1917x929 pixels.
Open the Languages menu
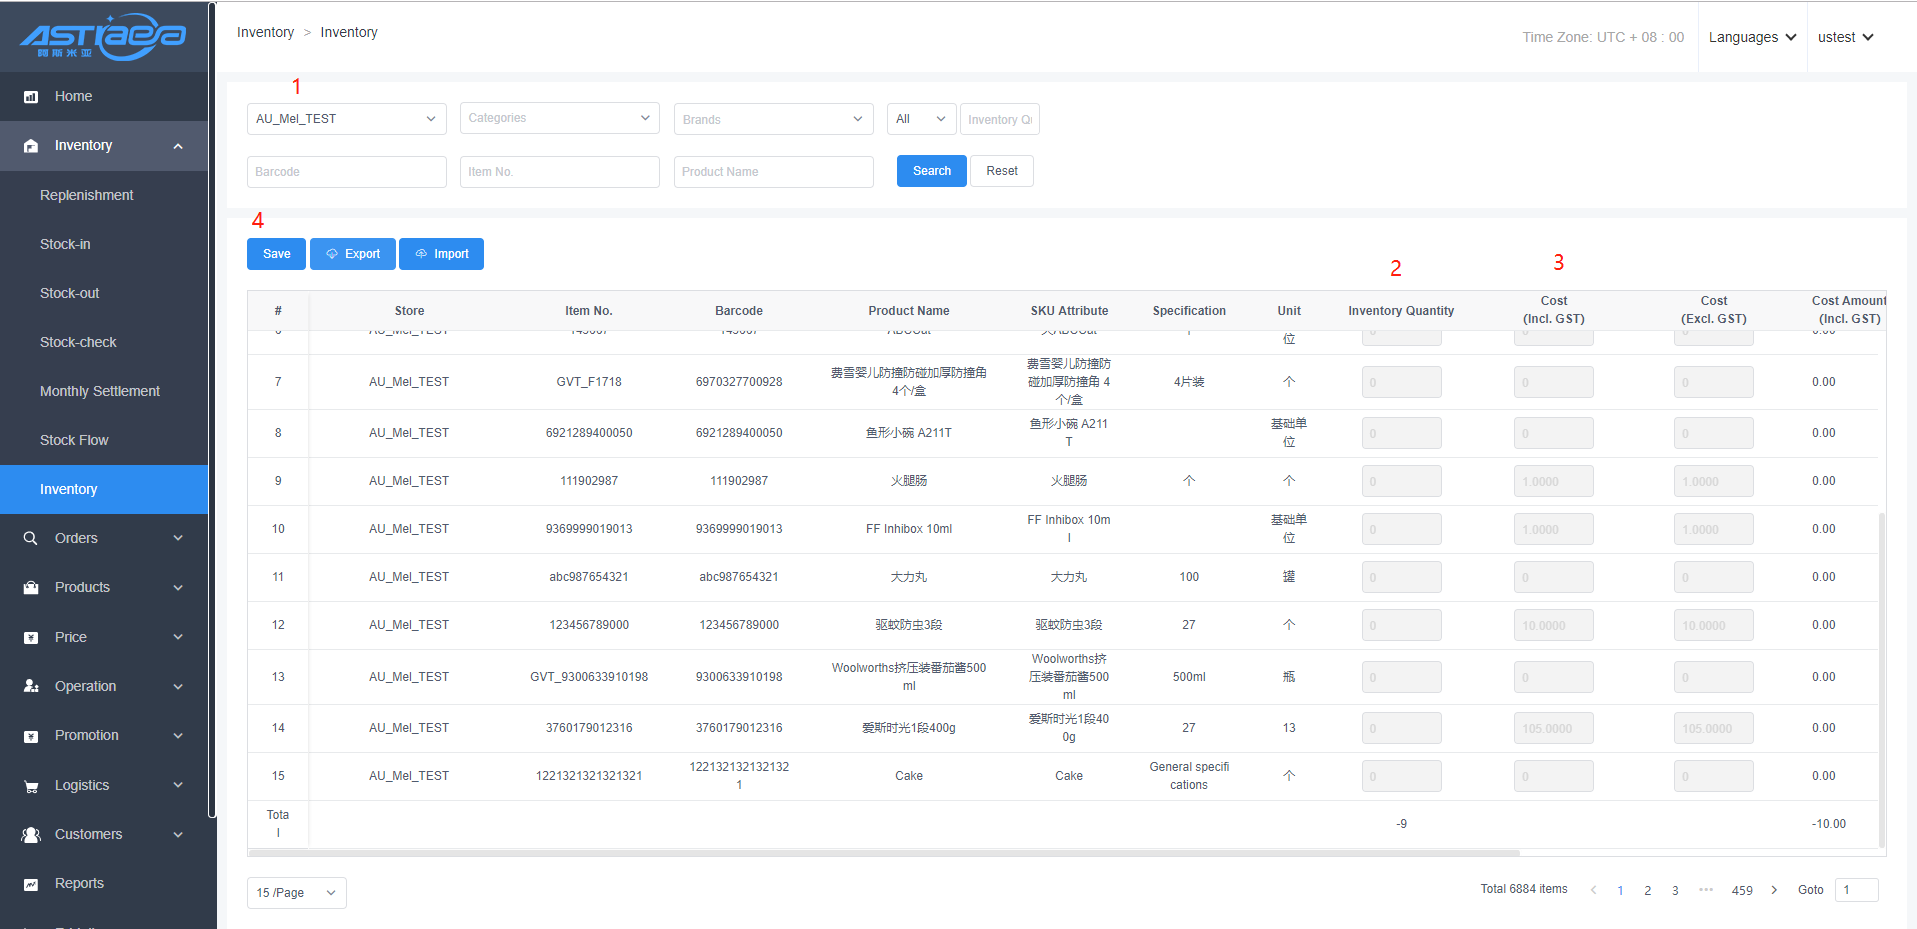1752,37
